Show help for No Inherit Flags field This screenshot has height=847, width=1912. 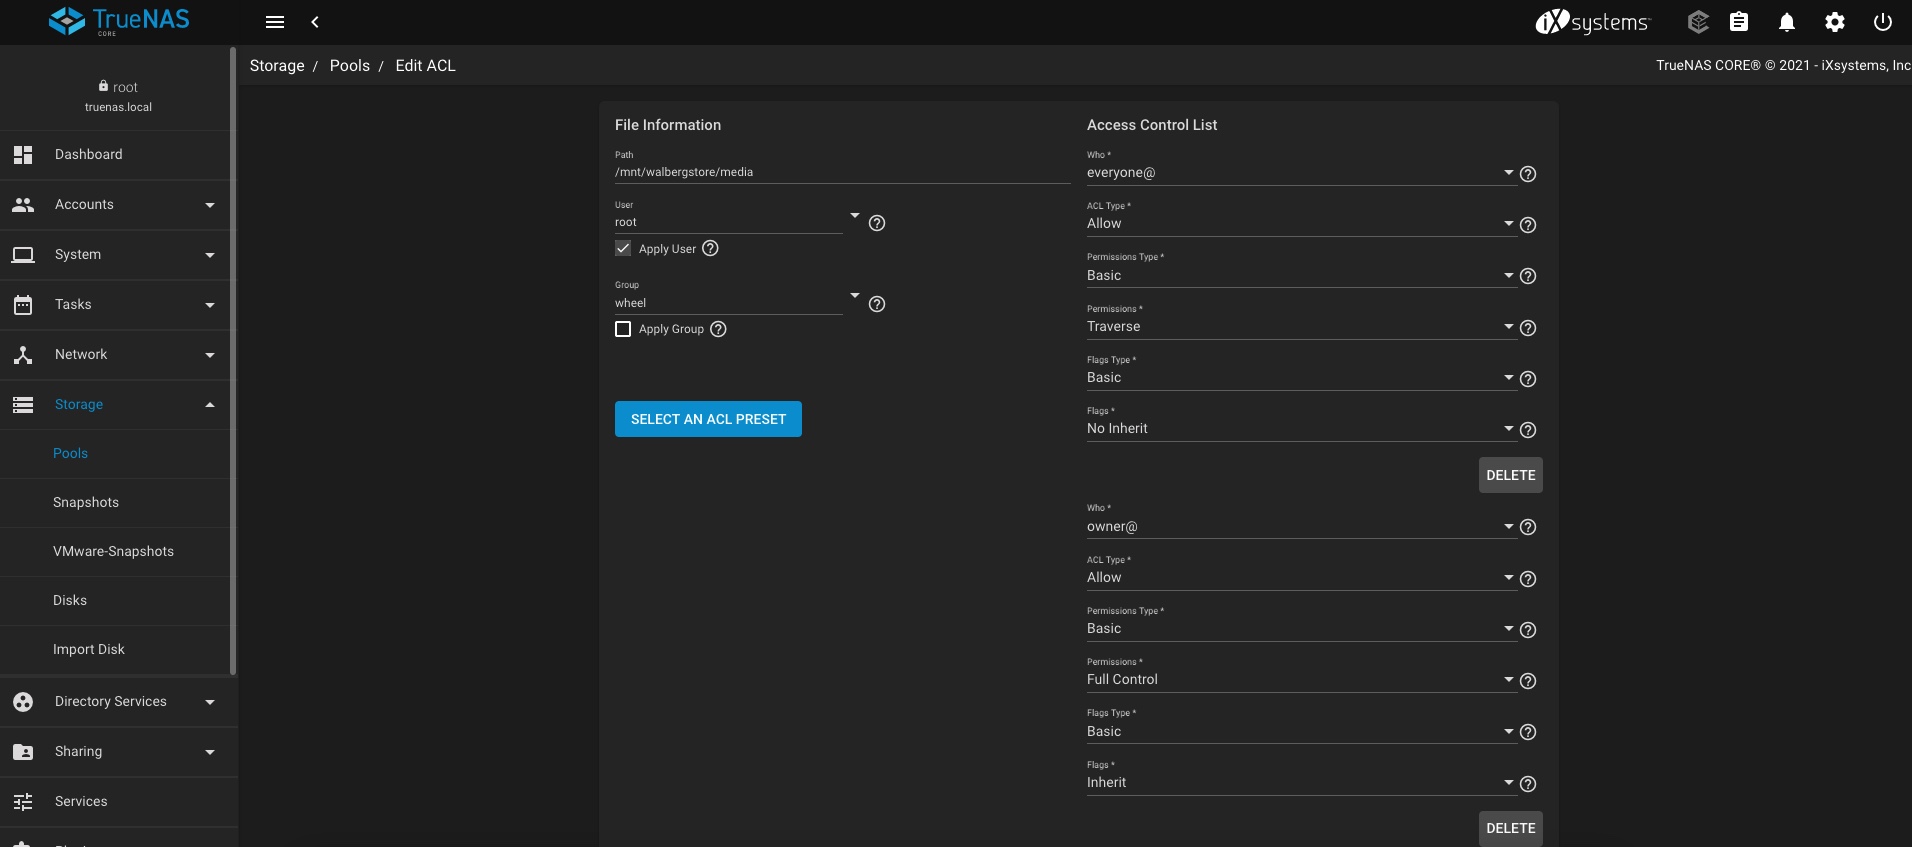pyautogui.click(x=1528, y=430)
